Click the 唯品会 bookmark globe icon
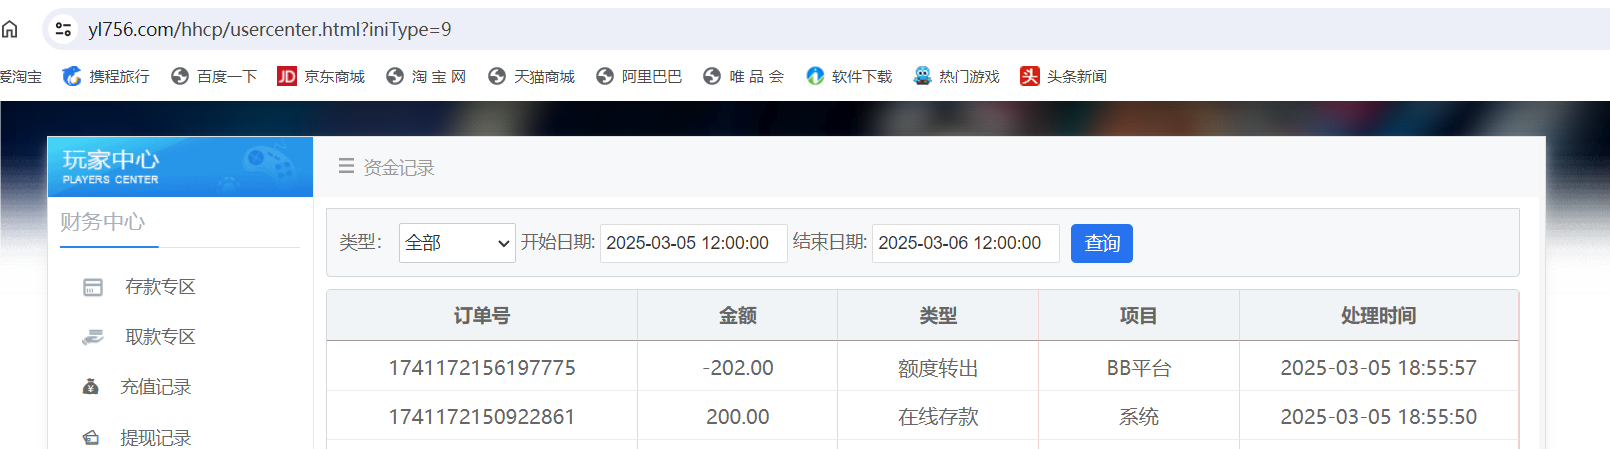The image size is (1610, 449). (x=712, y=76)
